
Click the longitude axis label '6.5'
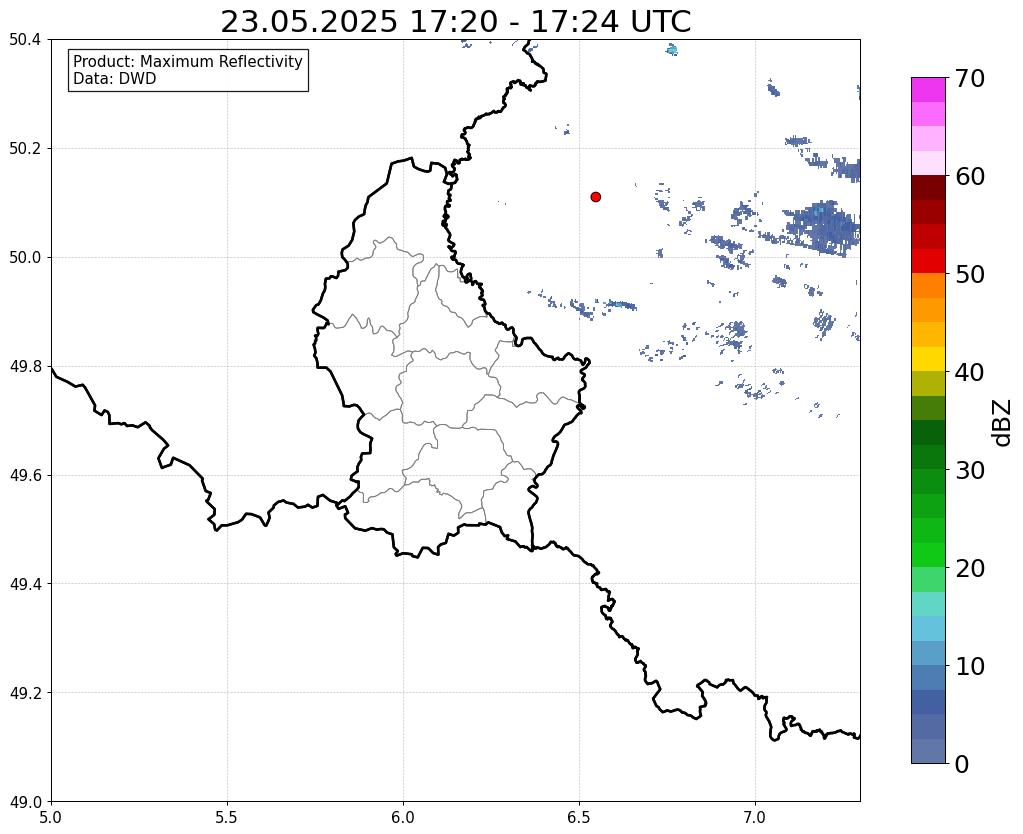(579, 818)
